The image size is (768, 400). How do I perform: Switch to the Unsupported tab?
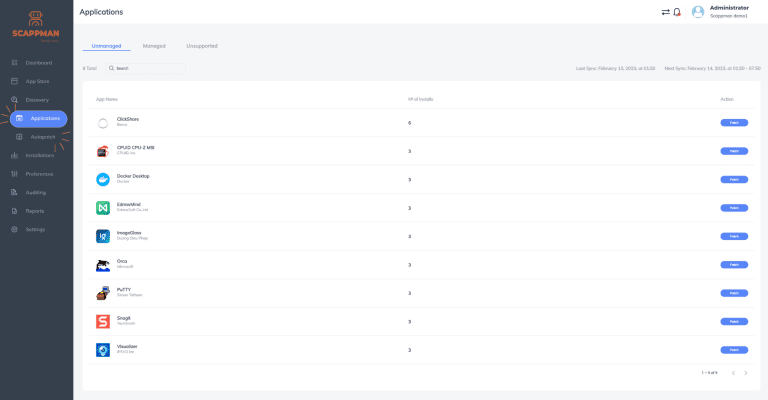tap(201, 46)
